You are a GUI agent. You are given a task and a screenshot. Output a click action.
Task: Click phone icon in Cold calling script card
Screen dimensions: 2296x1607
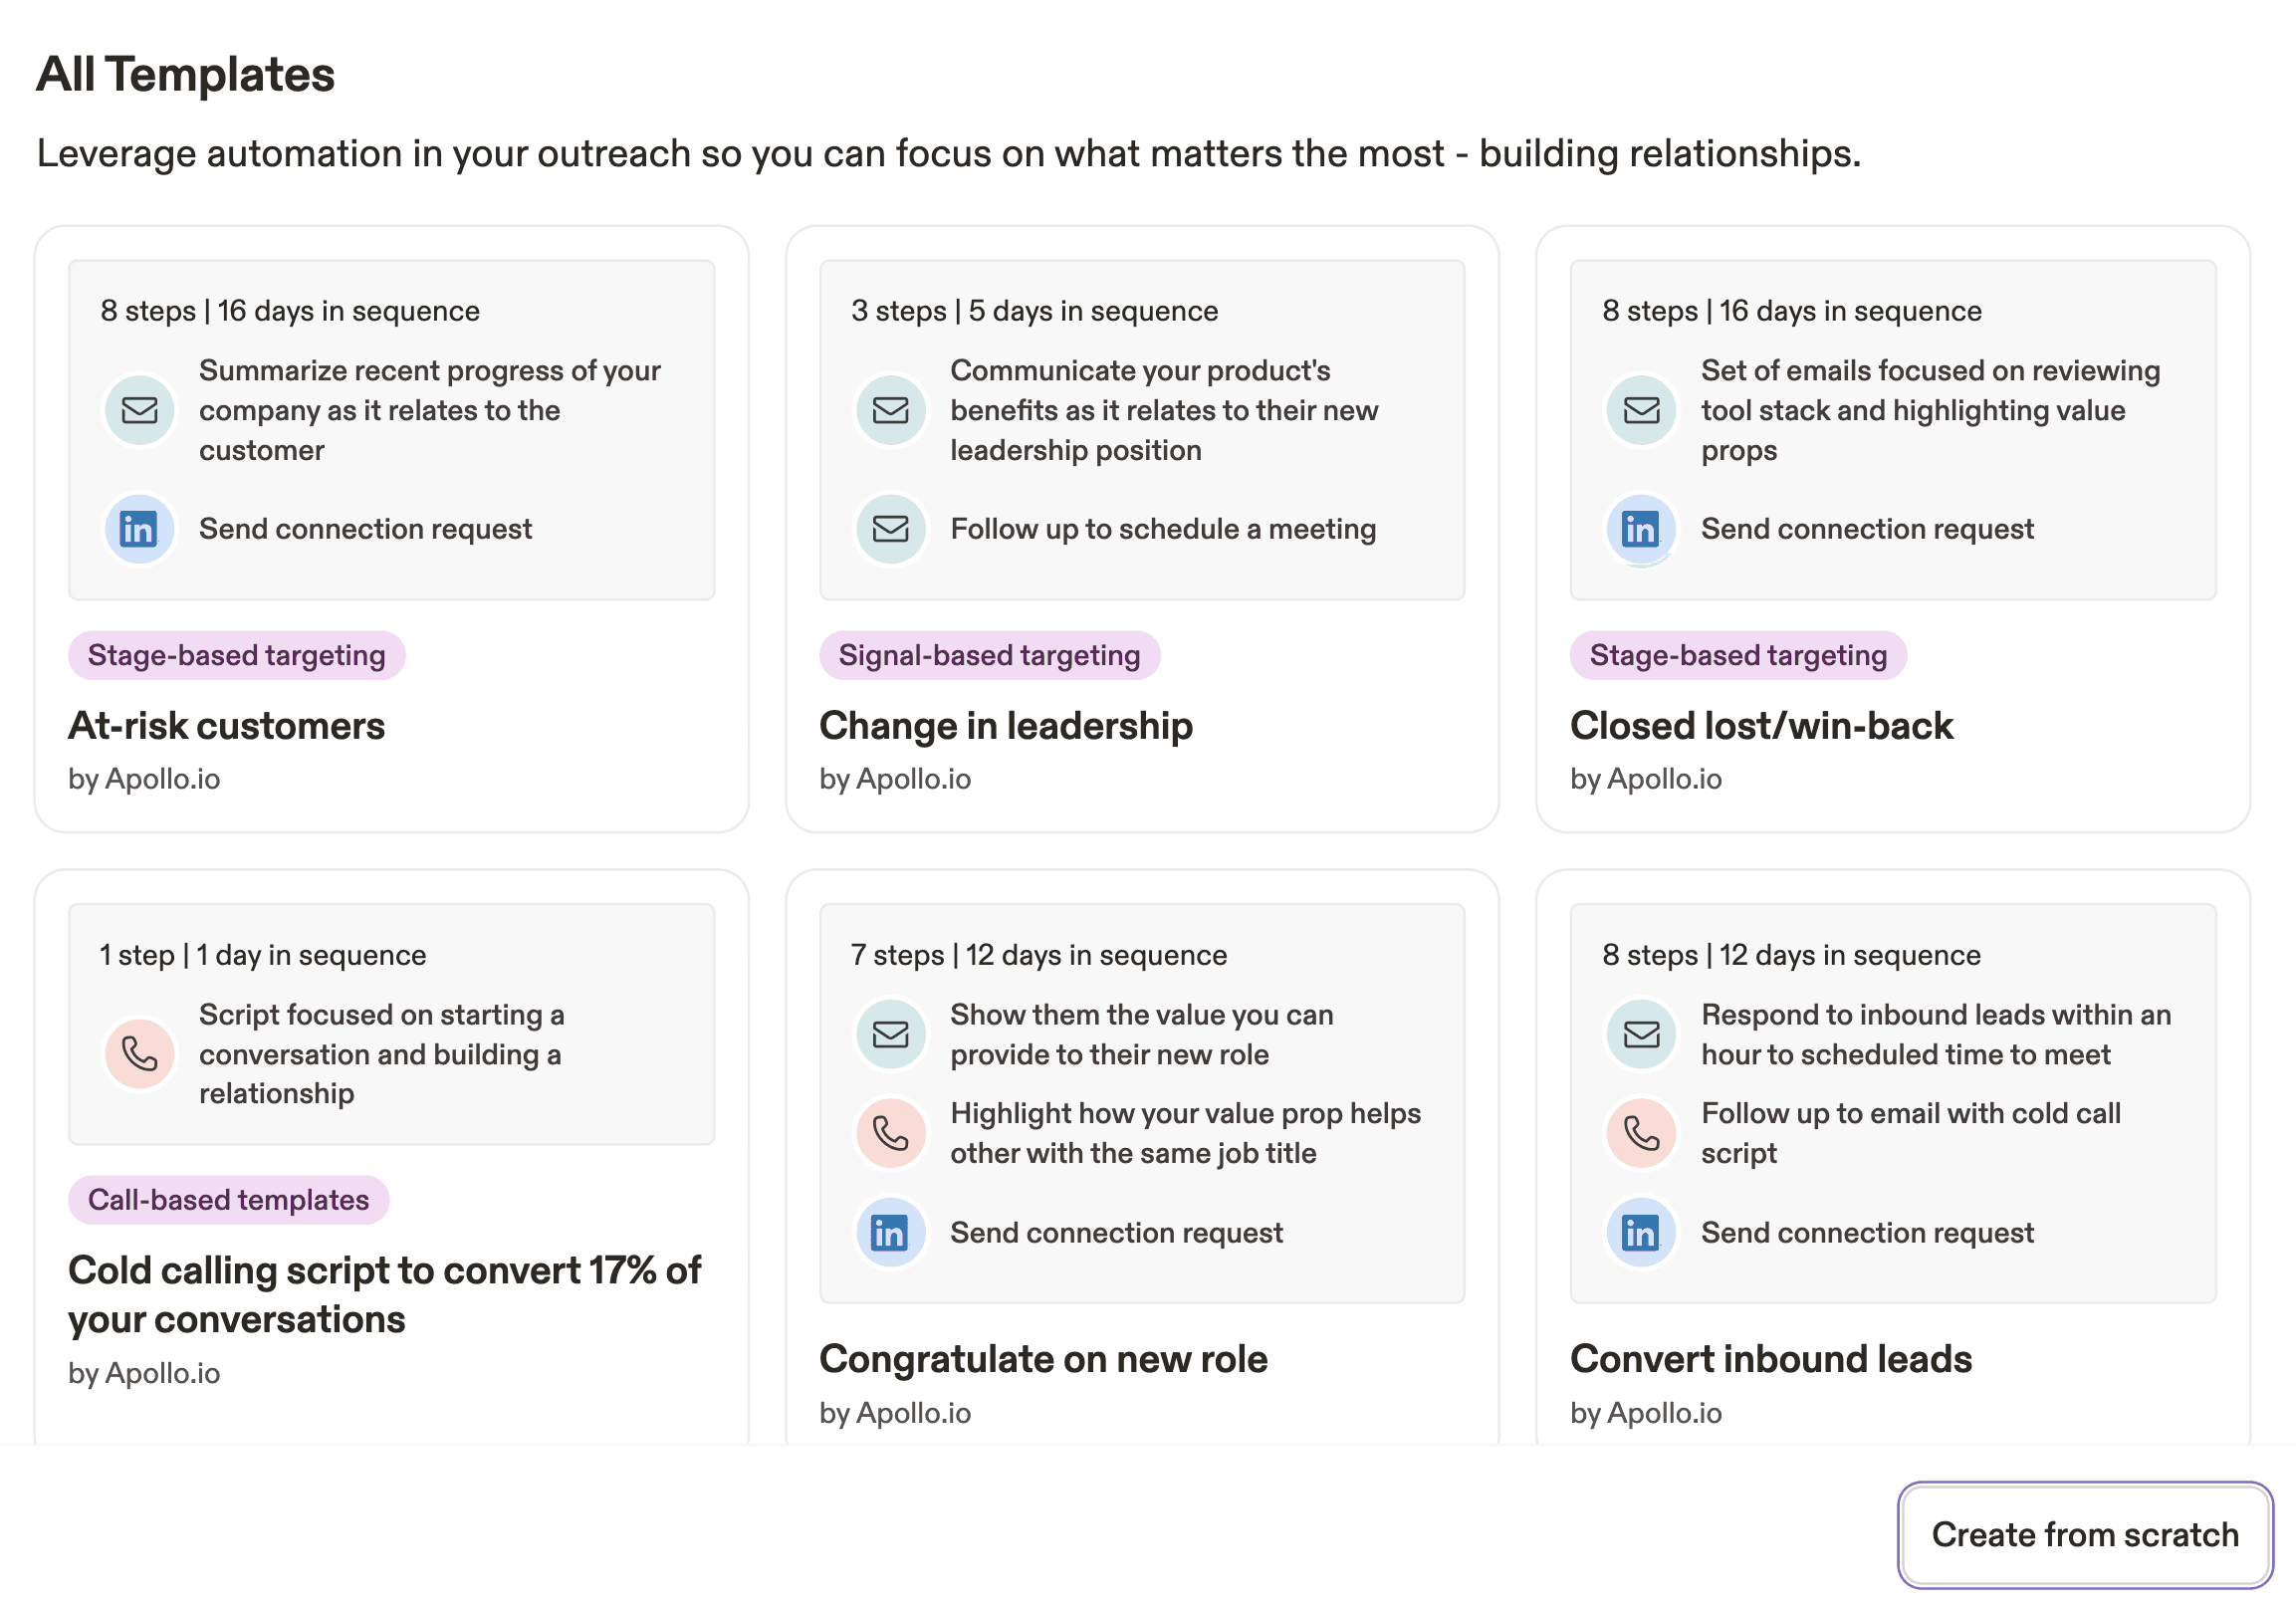pos(140,1054)
